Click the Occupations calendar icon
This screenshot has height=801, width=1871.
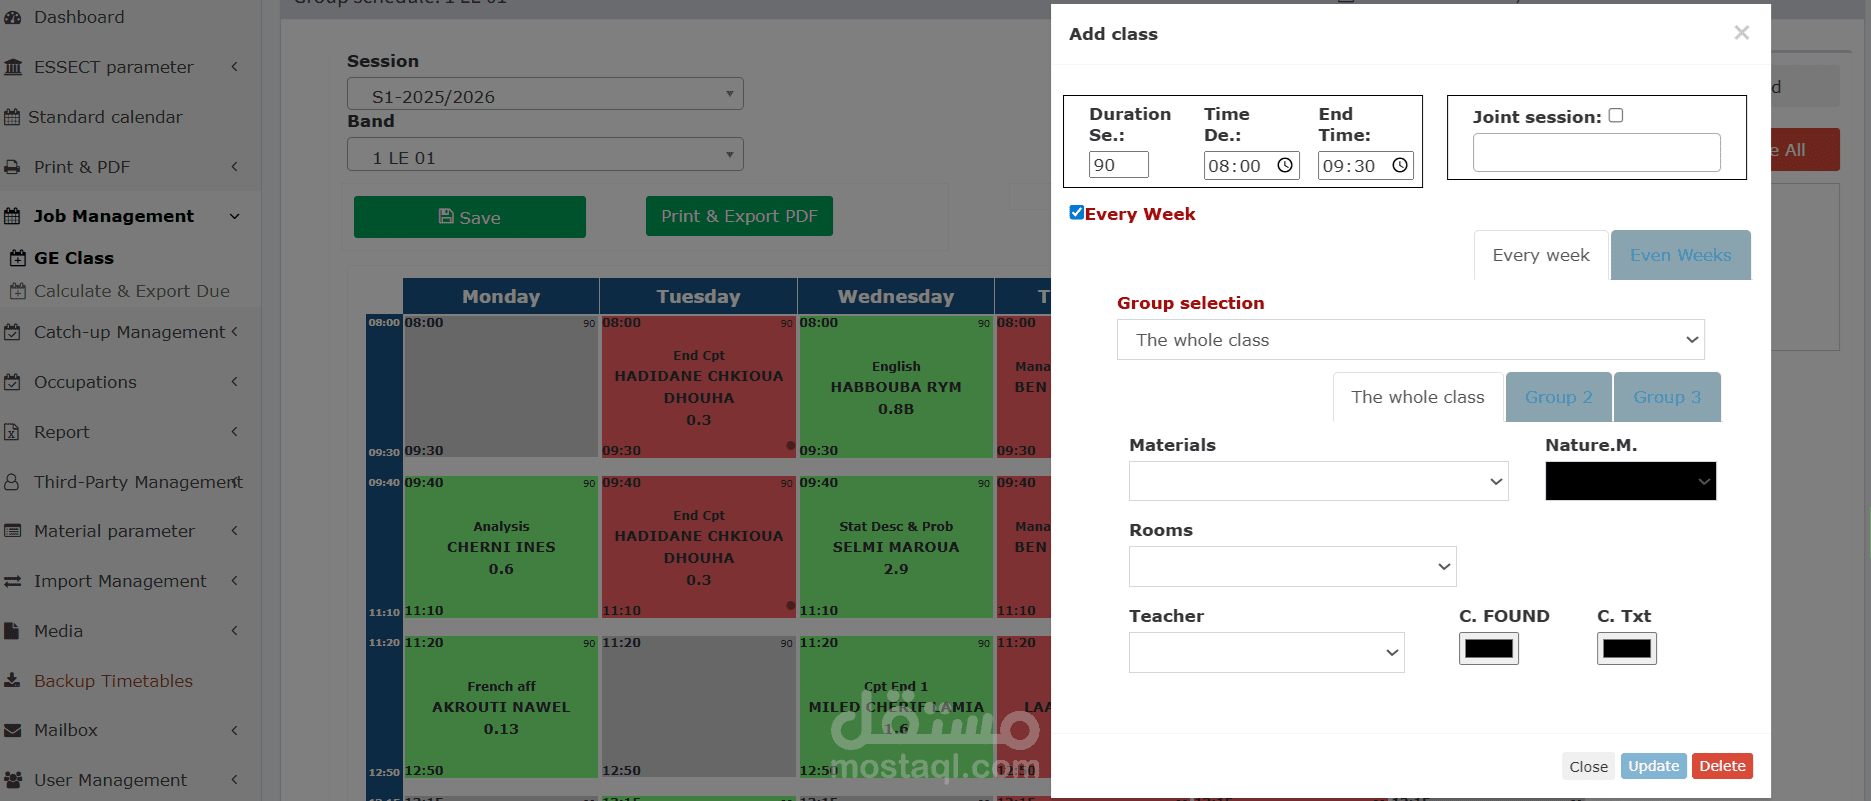click(12, 382)
